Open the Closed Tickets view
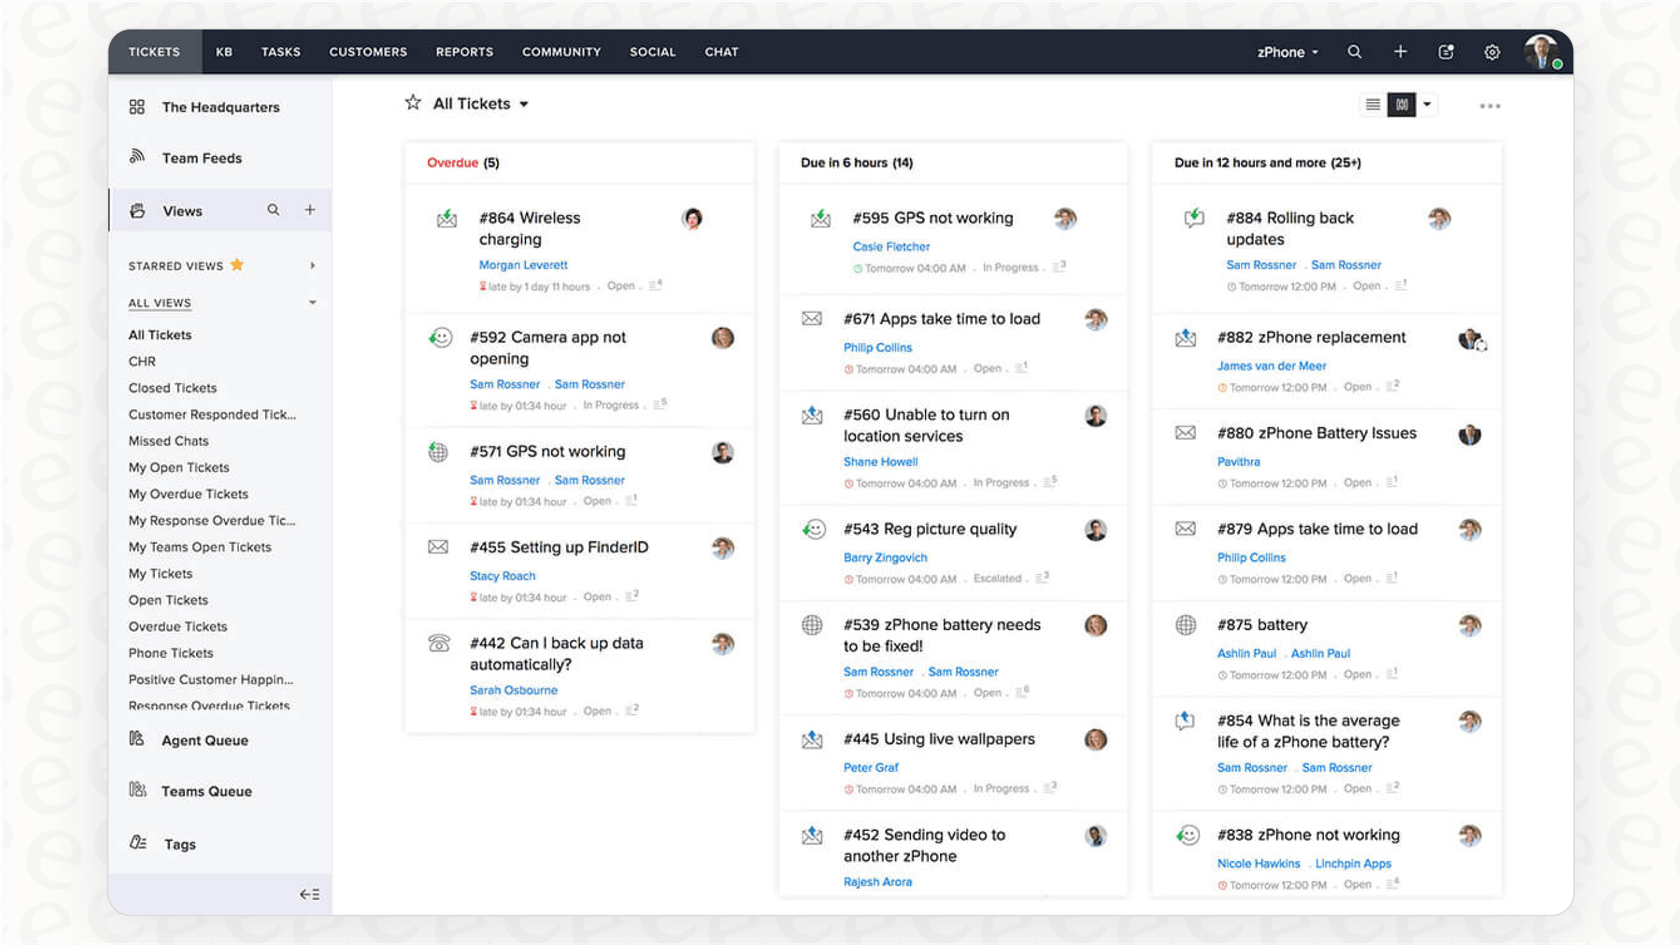Viewport: 1680px width, 945px height. (x=172, y=388)
